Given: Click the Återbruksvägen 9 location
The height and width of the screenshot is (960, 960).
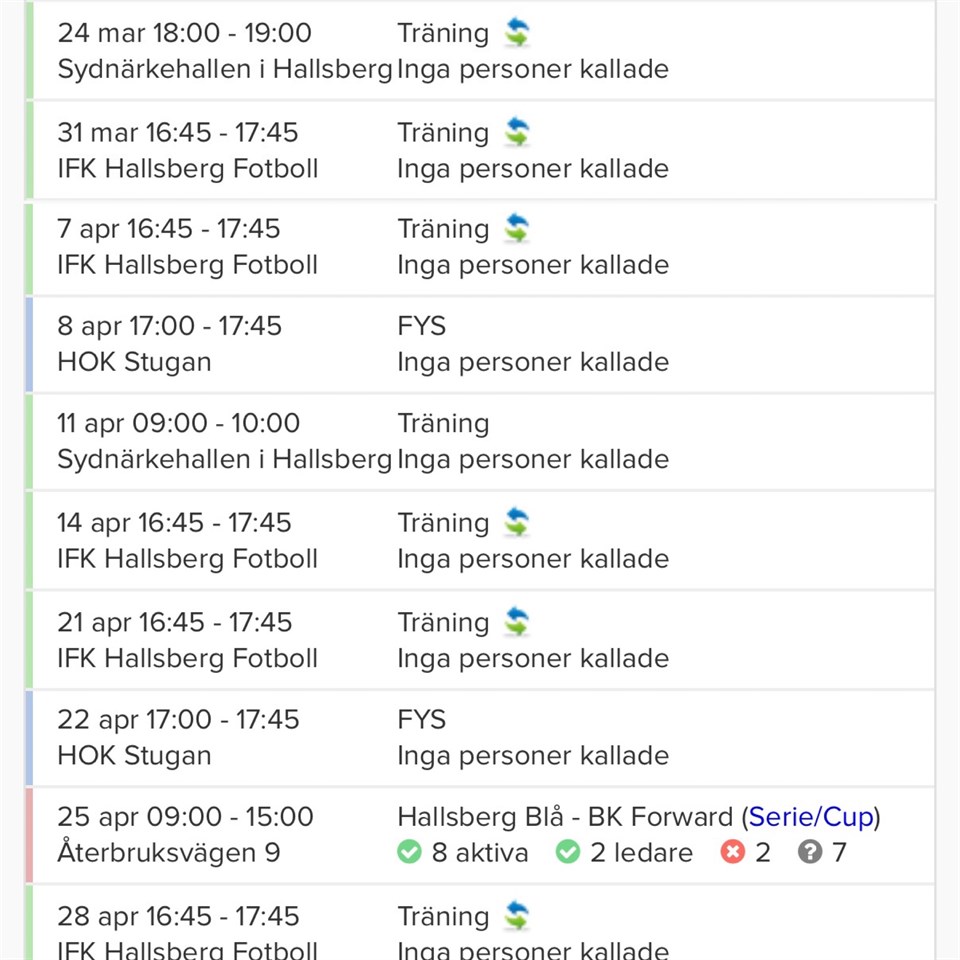Looking at the screenshot, I should click(169, 853).
